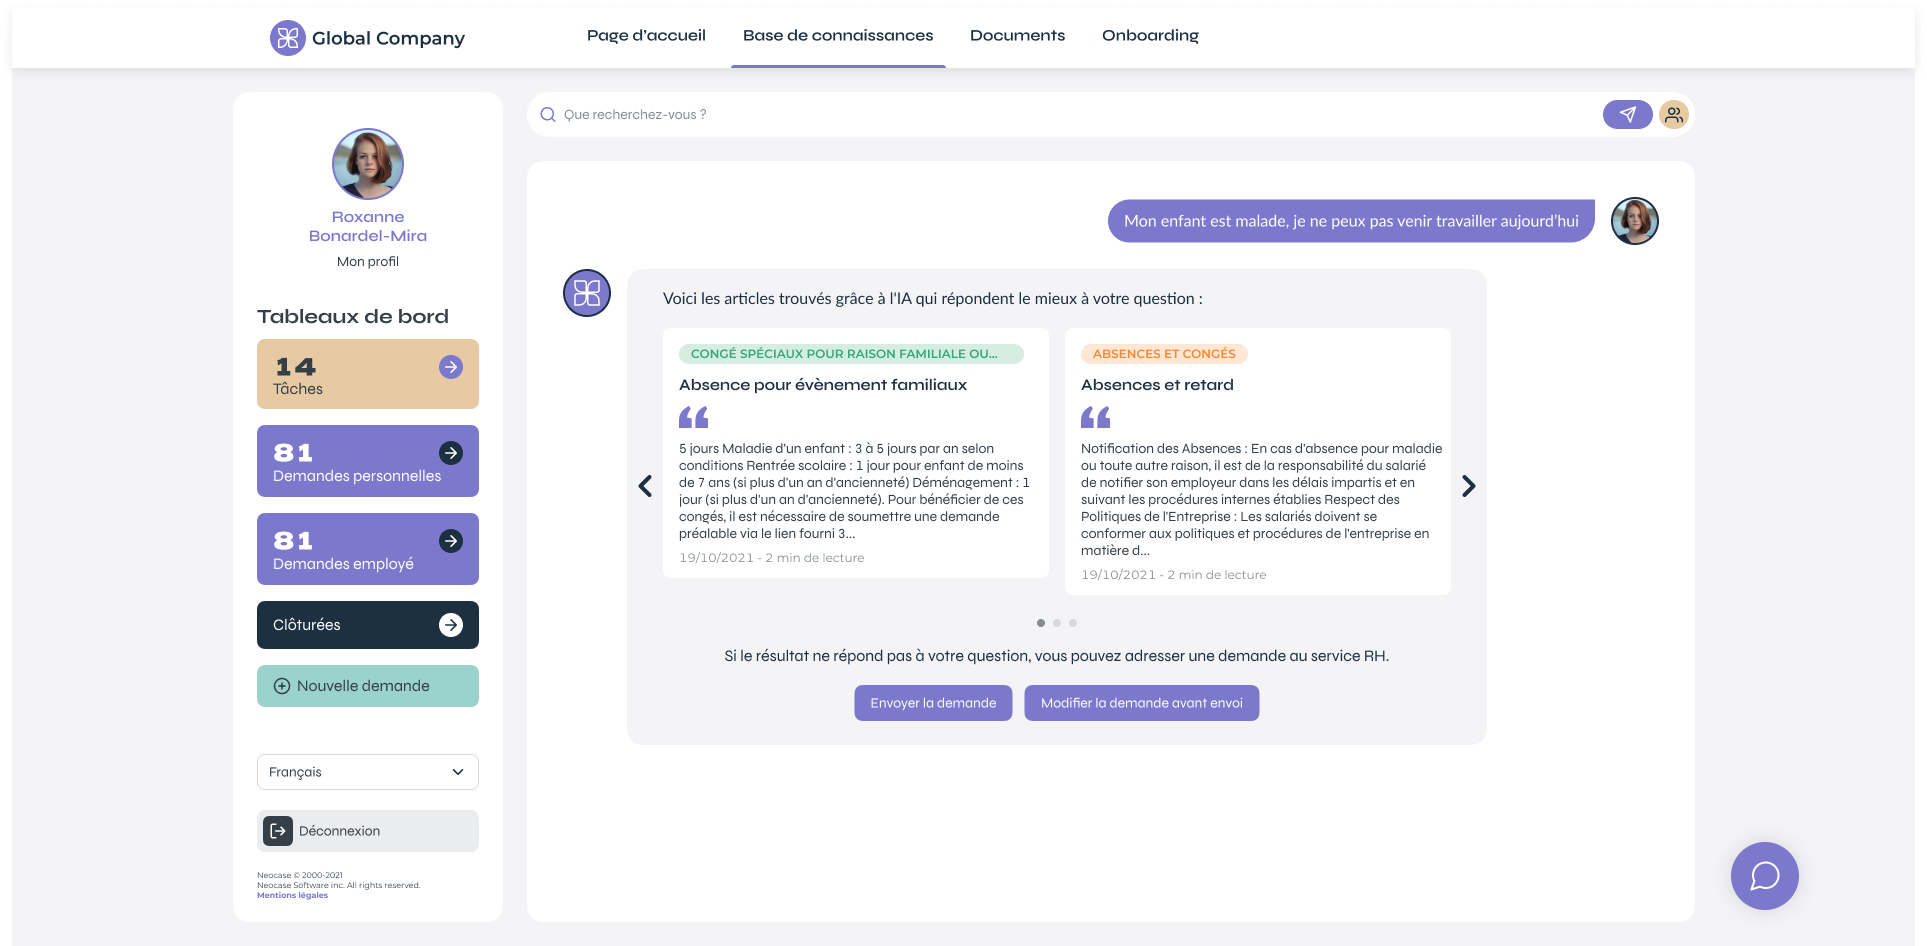Select the third carousel pagination dot
This screenshot has width=1927, height=946.
(x=1073, y=623)
